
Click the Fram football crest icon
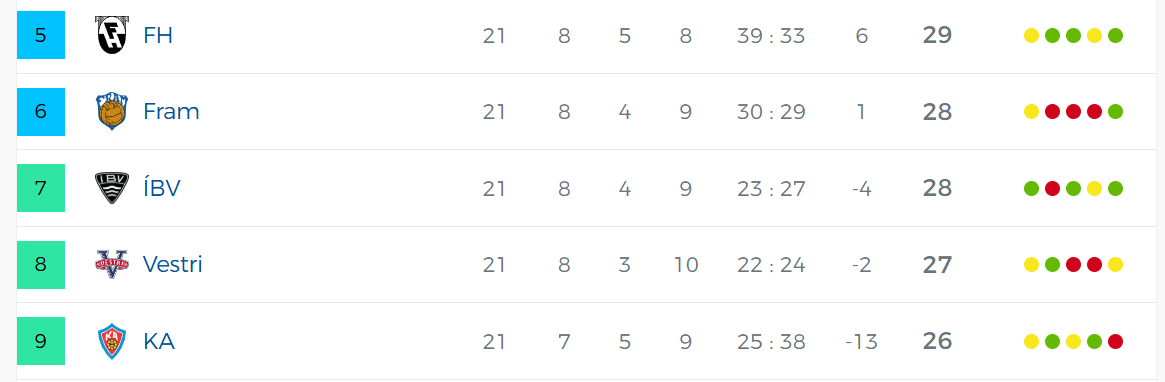(x=112, y=111)
